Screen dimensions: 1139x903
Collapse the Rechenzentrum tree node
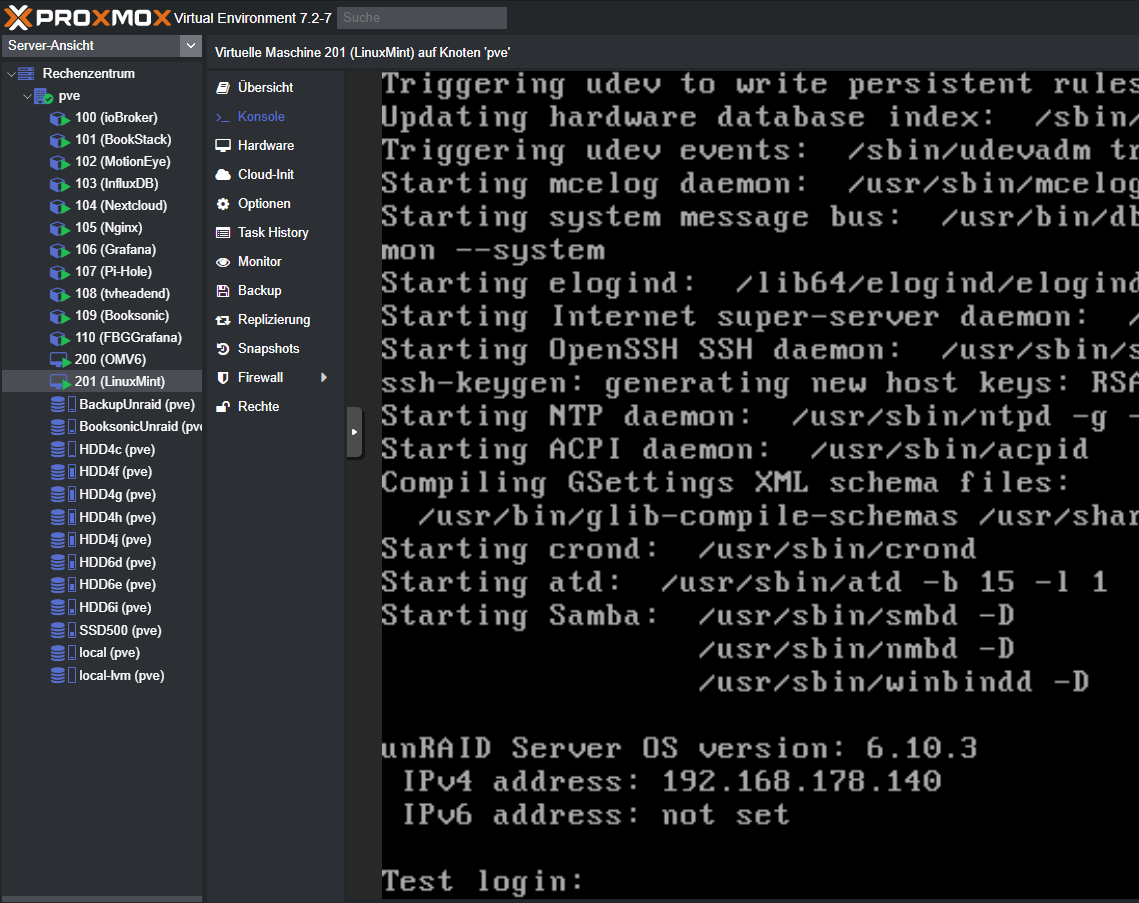click(11, 74)
